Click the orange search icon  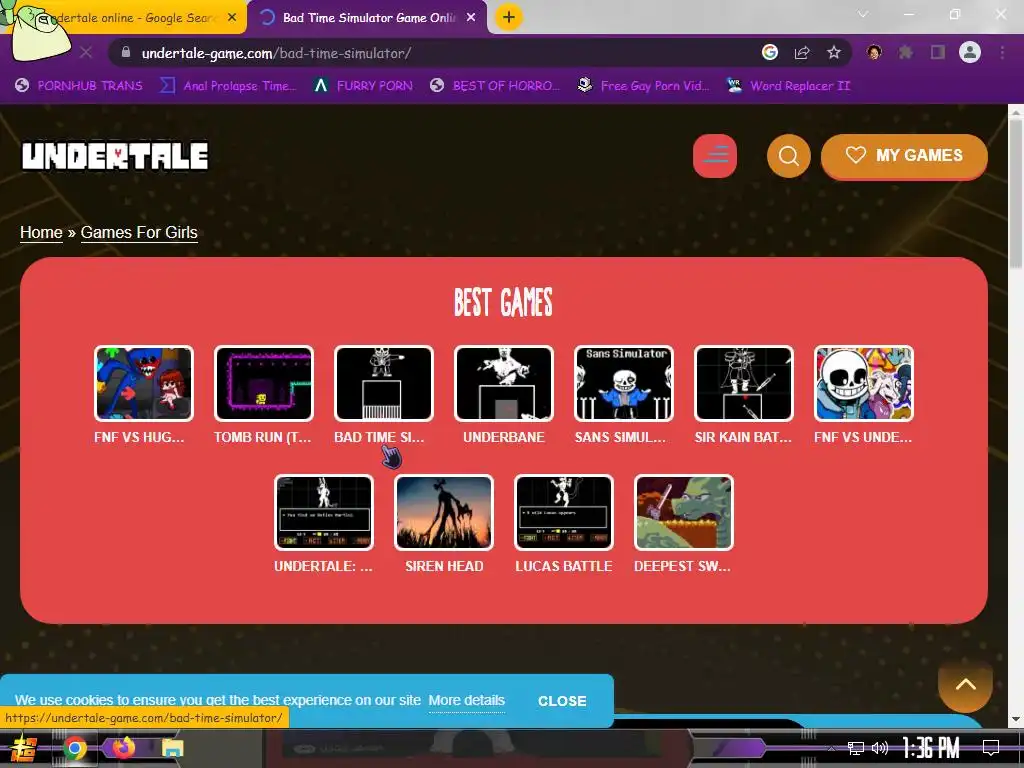(788, 155)
